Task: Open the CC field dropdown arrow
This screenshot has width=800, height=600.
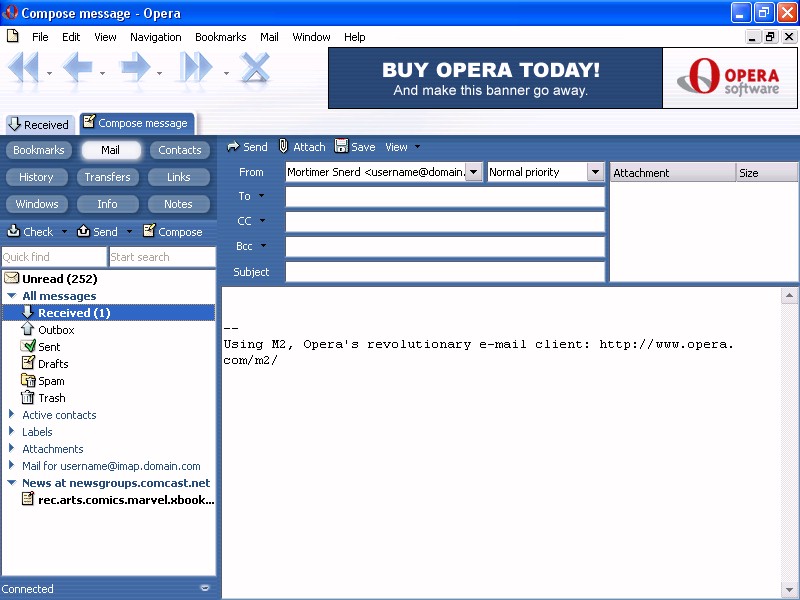Action: pos(263,221)
